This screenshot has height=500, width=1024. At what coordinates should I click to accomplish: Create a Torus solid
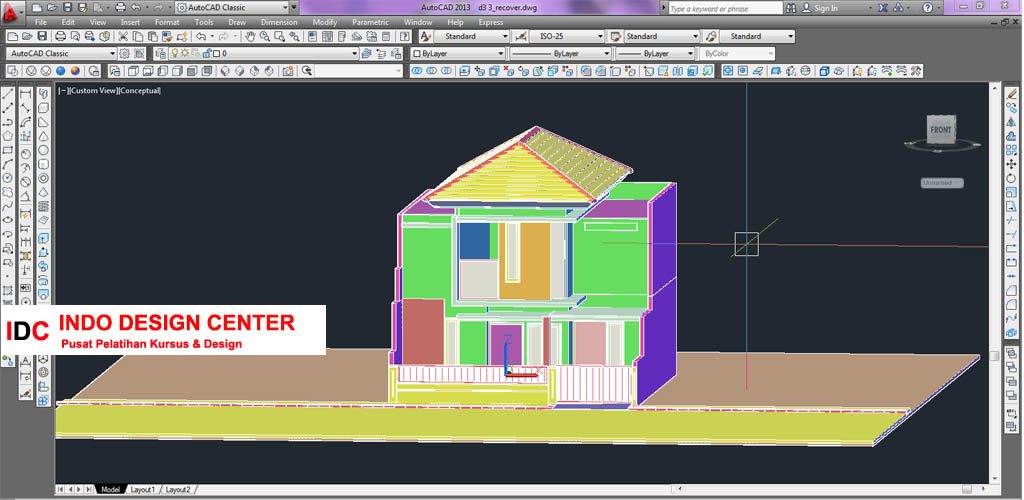pyautogui.click(x=43, y=178)
